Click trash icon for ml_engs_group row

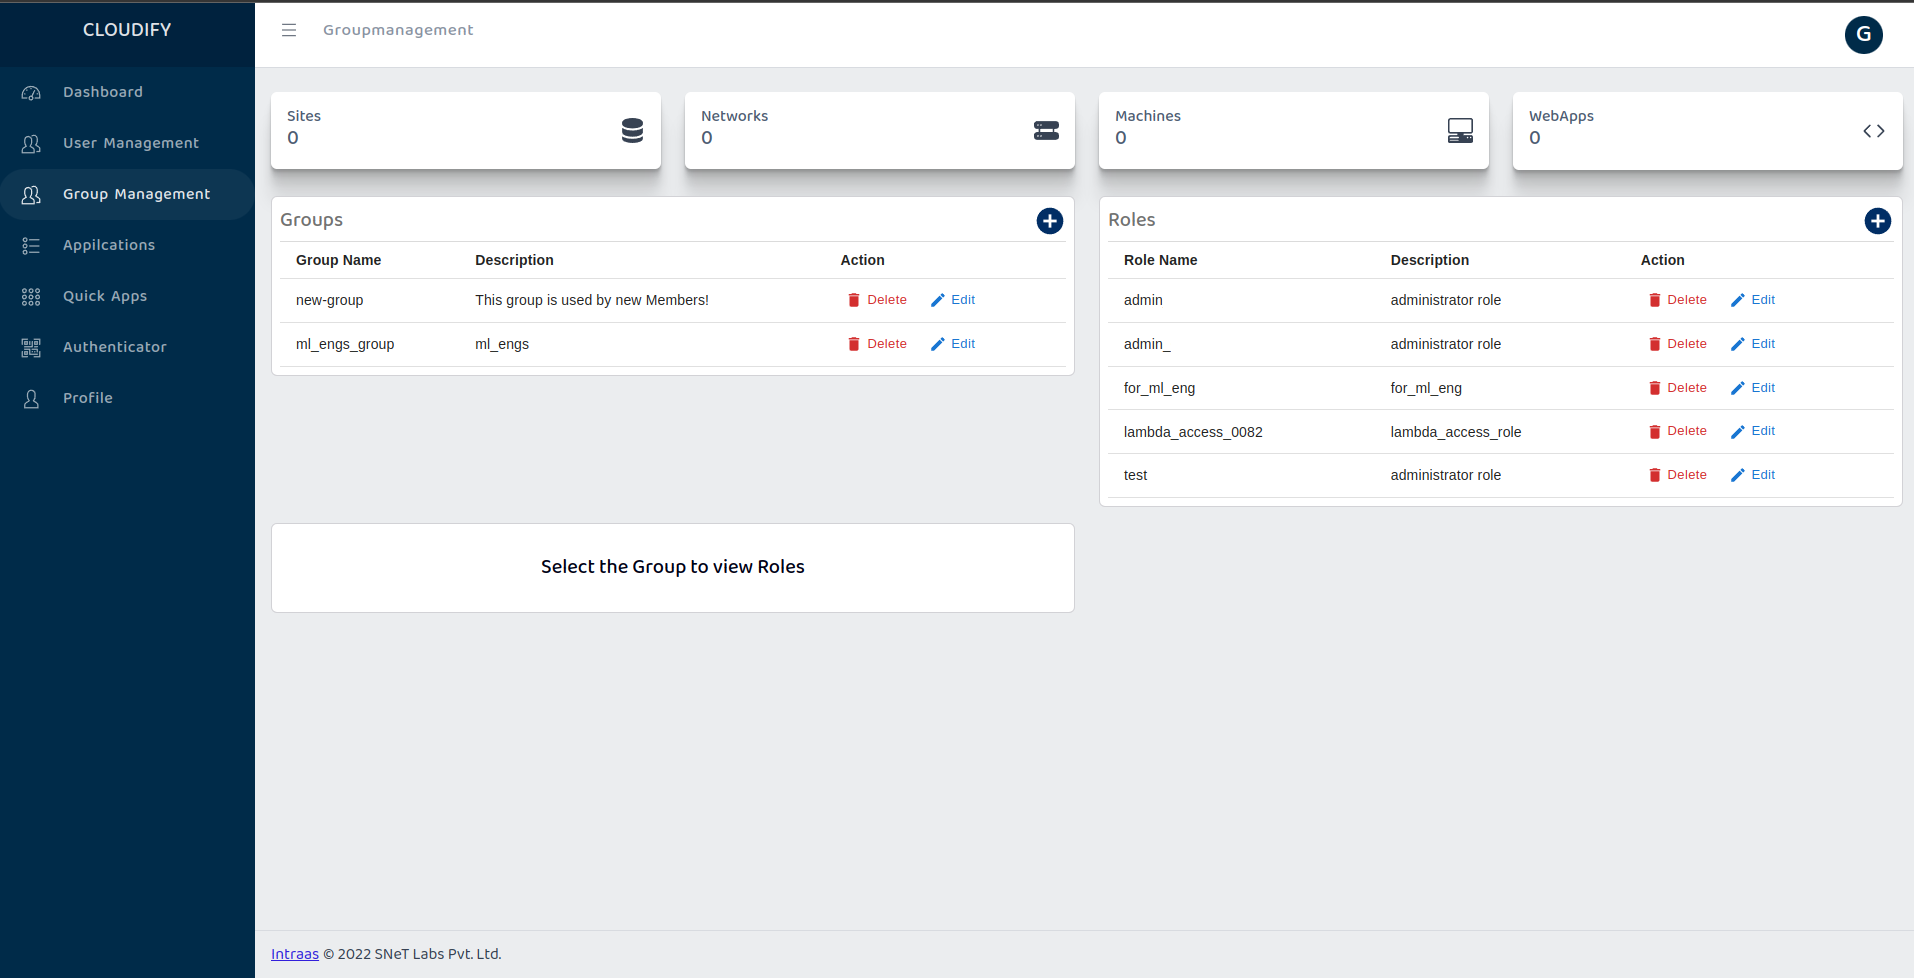854,344
